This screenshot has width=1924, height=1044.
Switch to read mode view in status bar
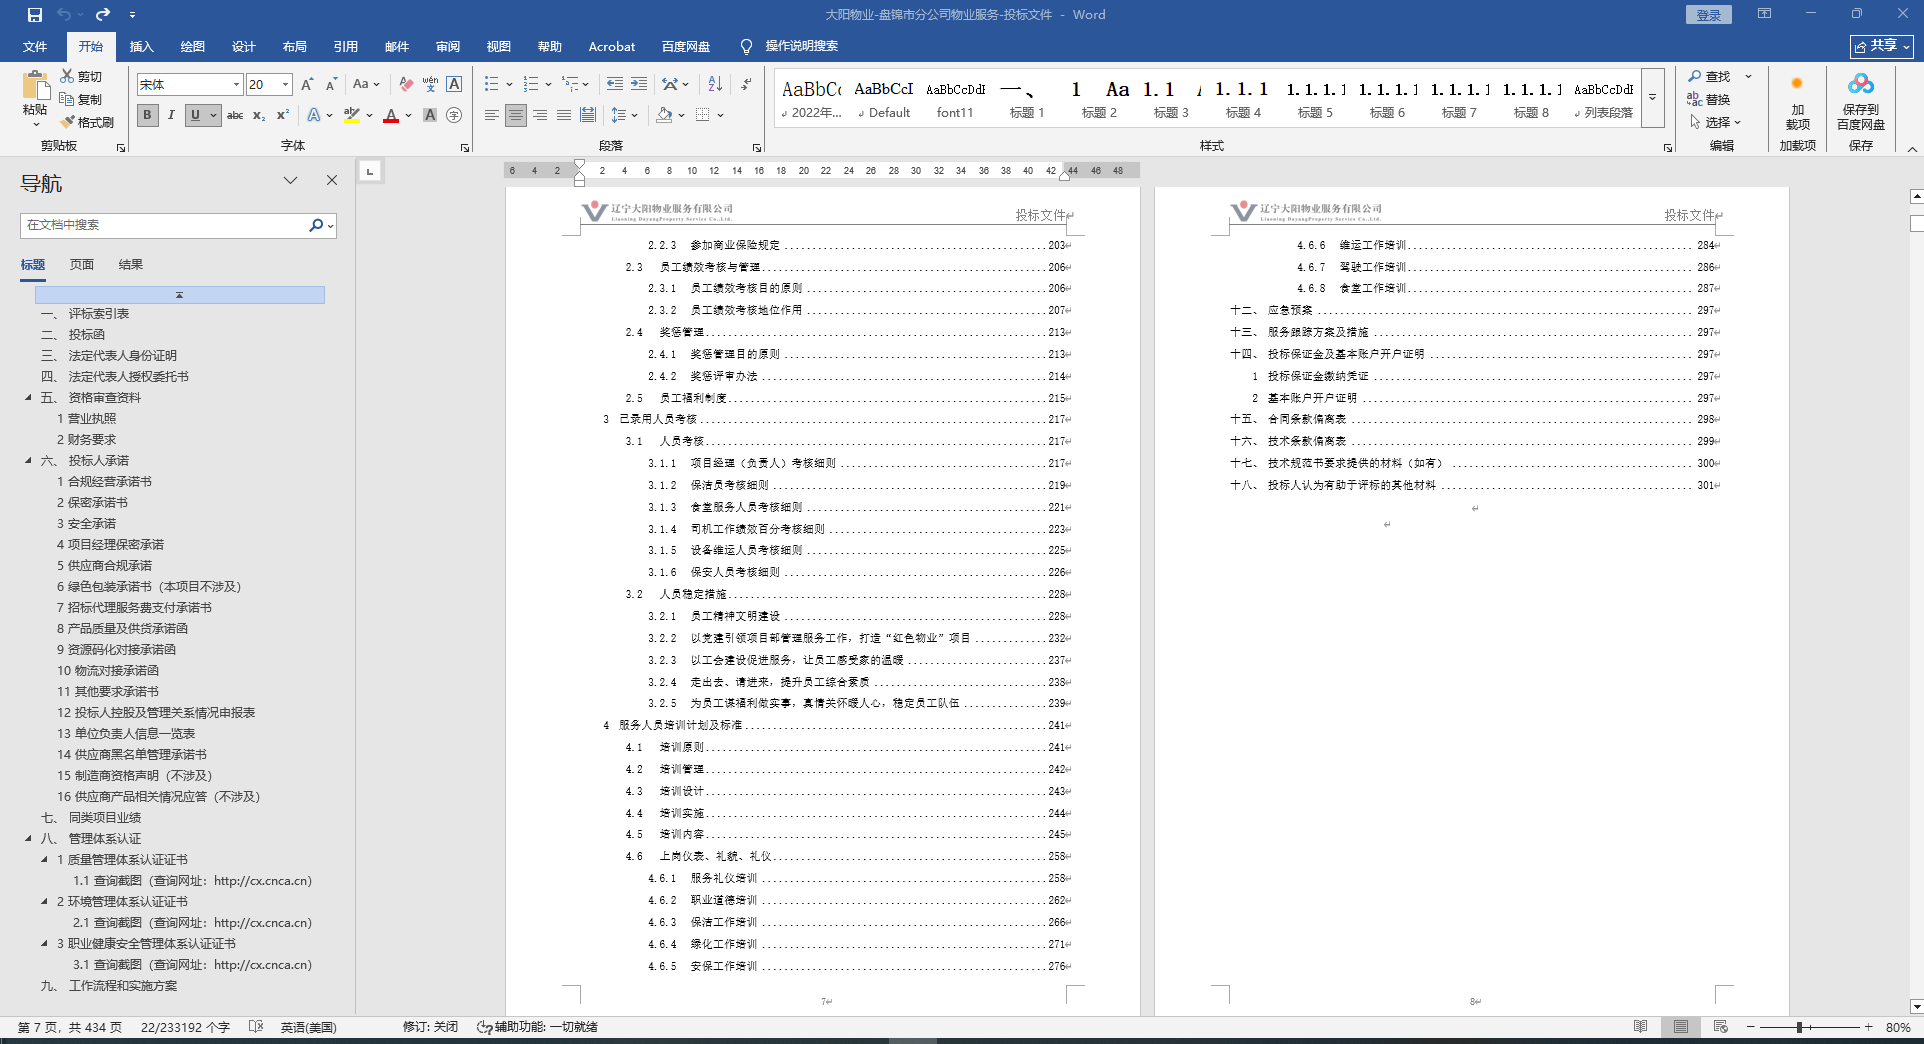(x=1641, y=1027)
